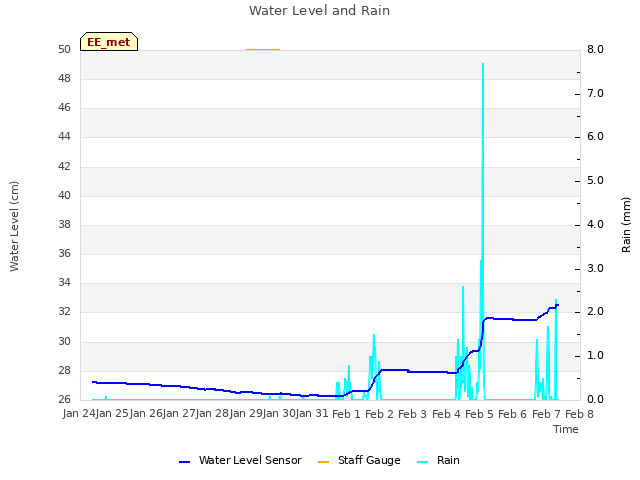Click the 7.0 value on rain axis
The width and height of the screenshot is (640, 480).
coord(595,93)
